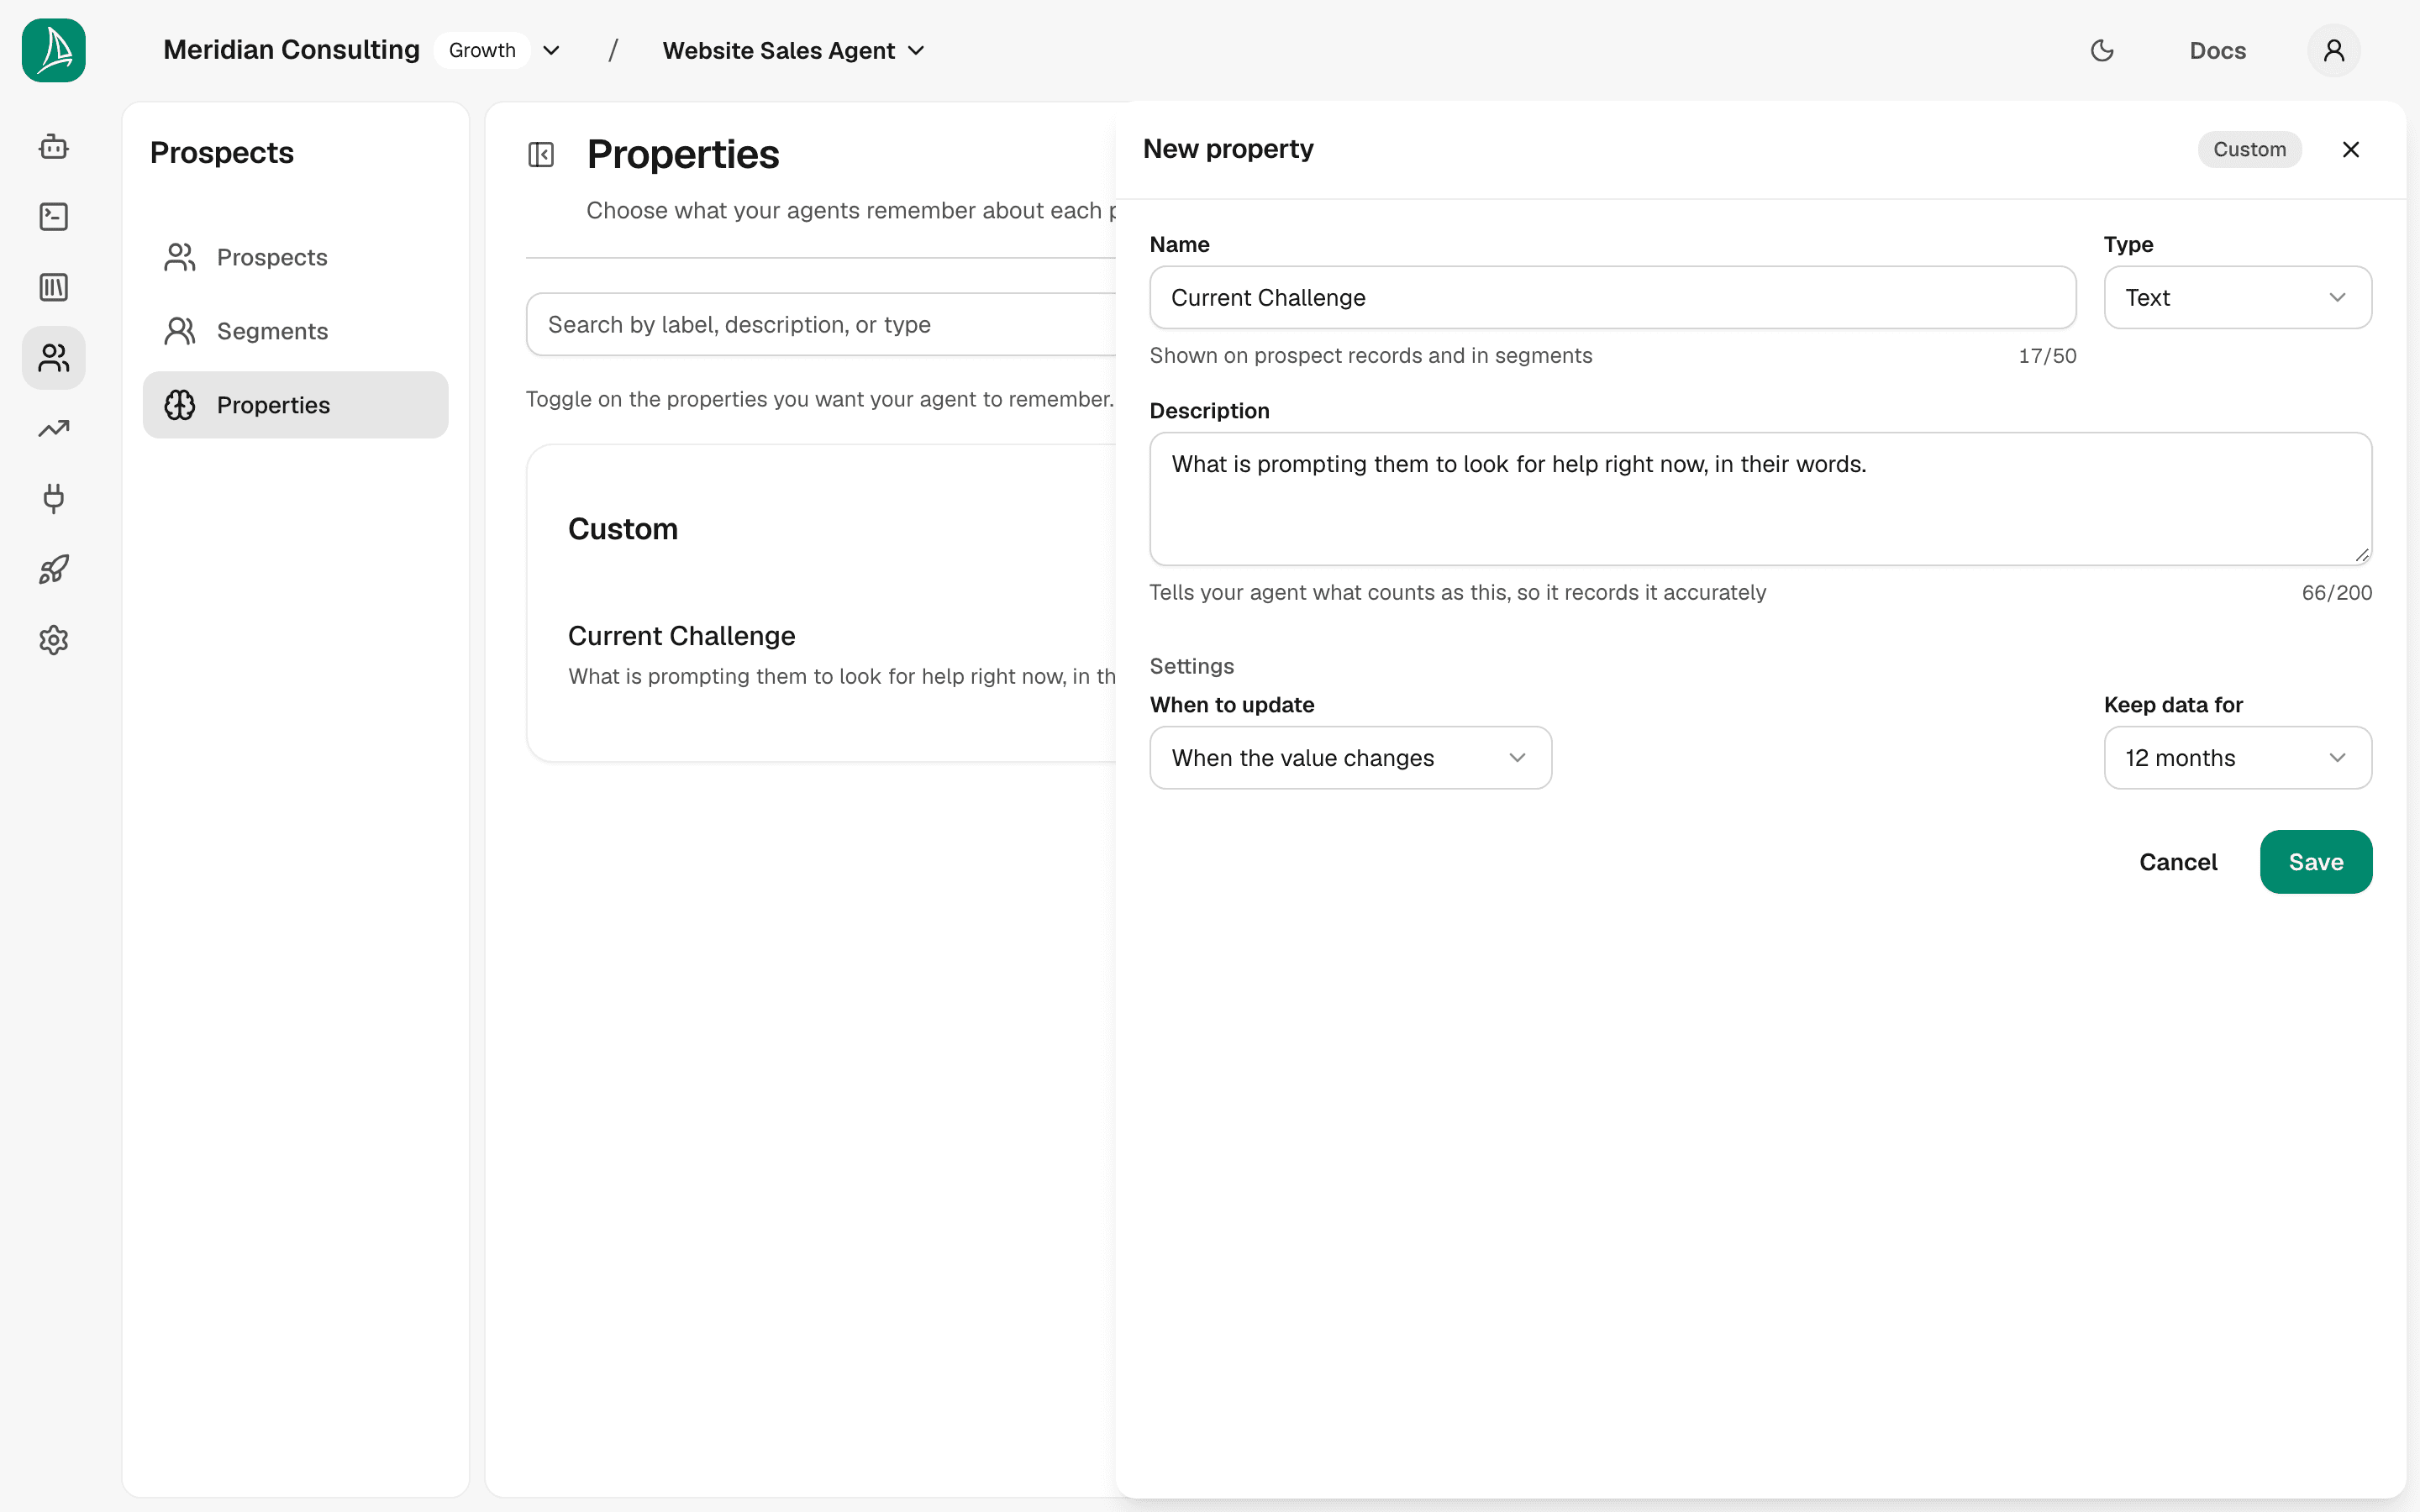Open the Type dropdown showing Text

pos(2238,297)
